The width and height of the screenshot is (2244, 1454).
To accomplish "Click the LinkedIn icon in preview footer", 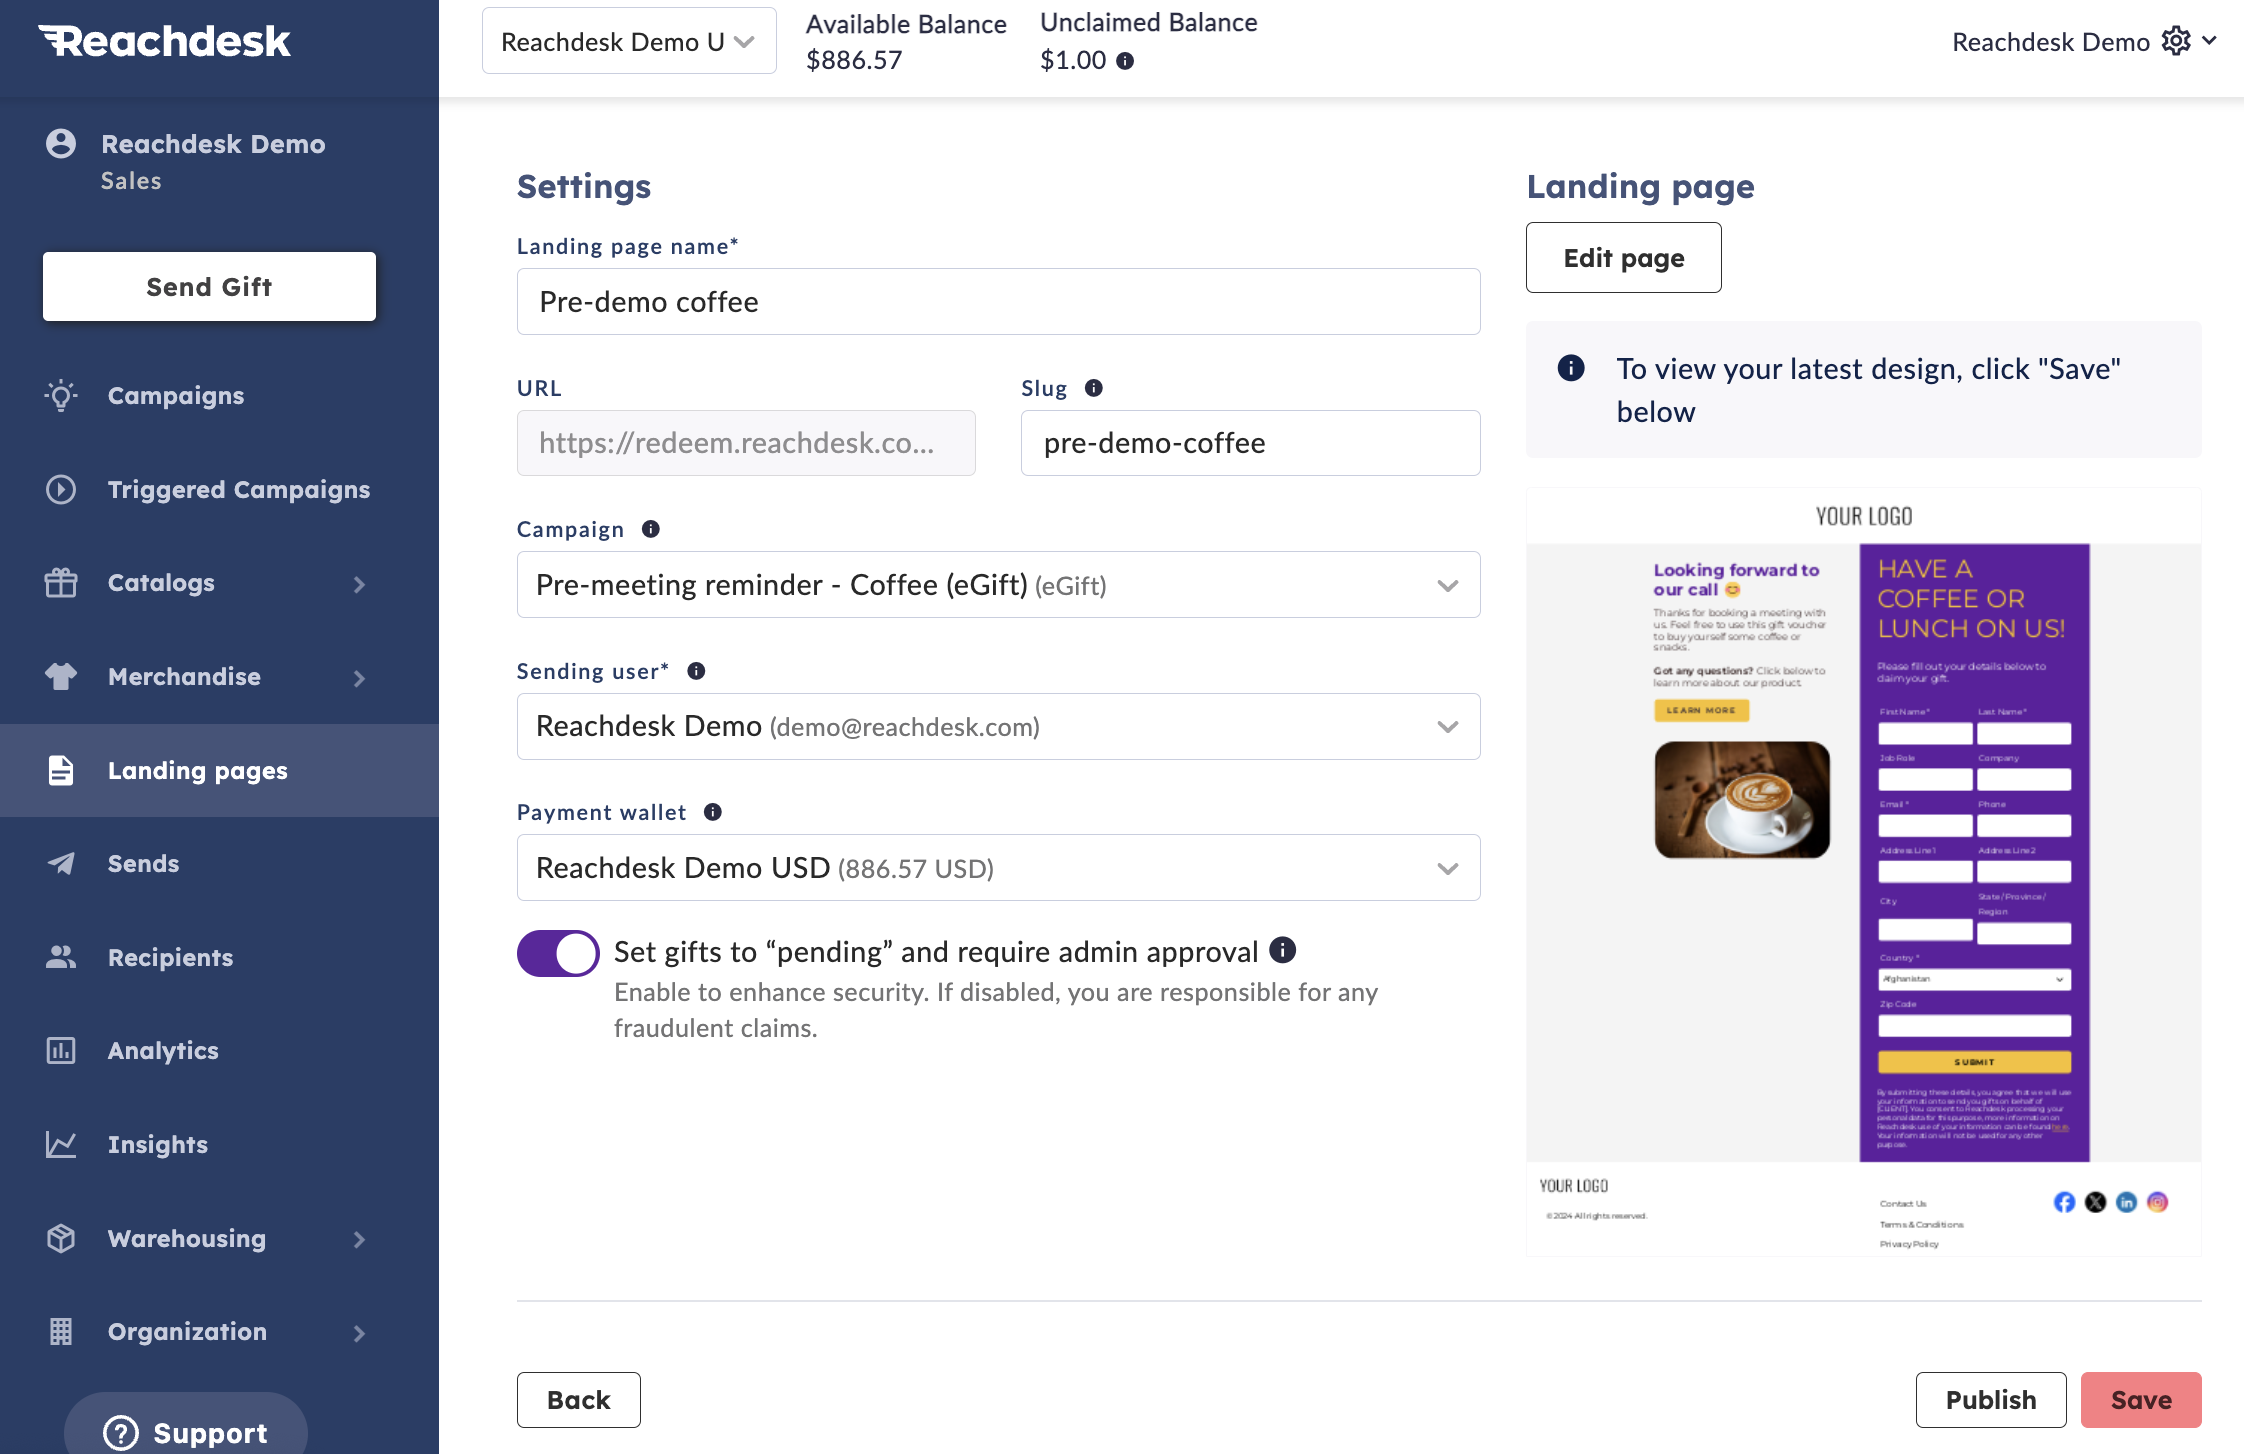I will tap(2126, 1202).
